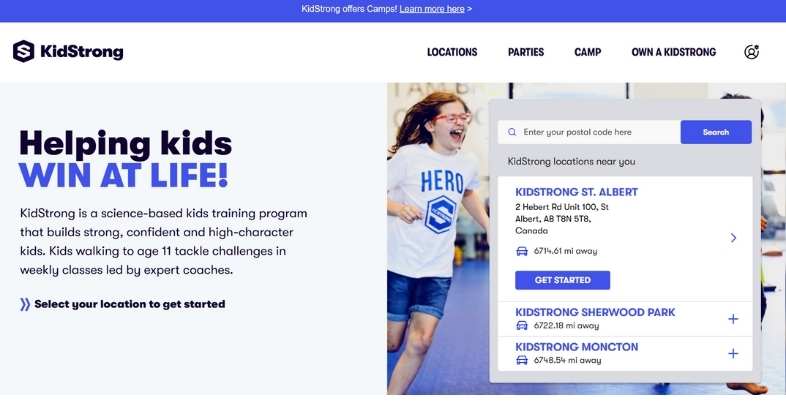786x402 pixels.
Task: Open the Camp navigation item
Action: [x=587, y=52]
